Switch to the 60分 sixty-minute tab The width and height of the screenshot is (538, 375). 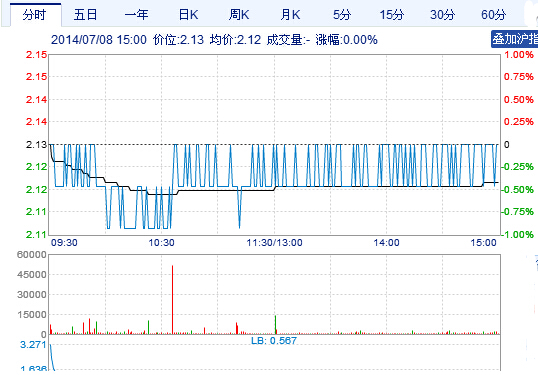pos(493,15)
